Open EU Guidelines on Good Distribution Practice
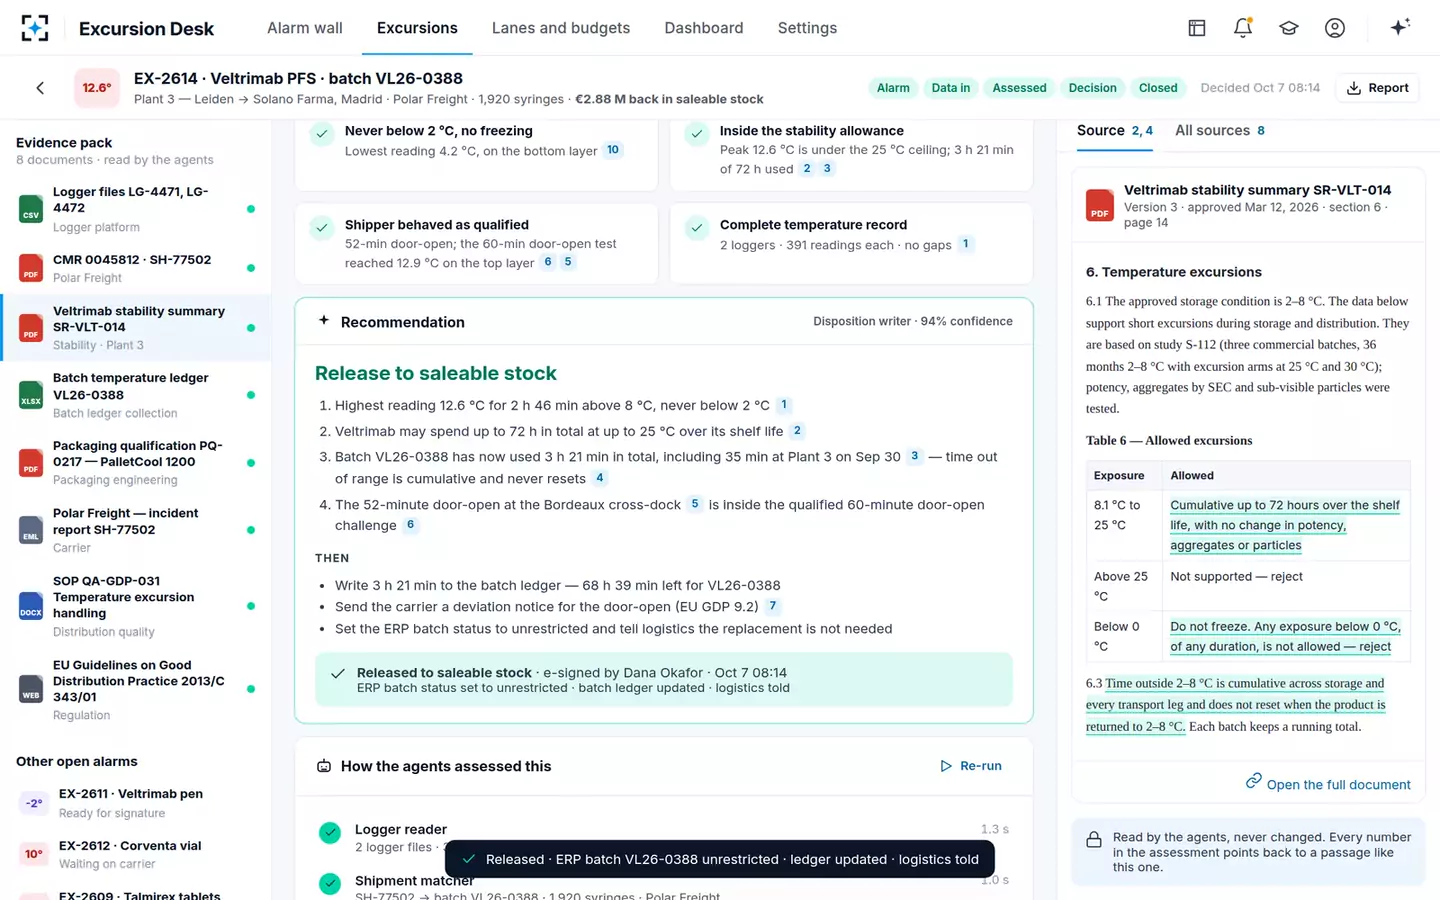The height and width of the screenshot is (900, 1440). click(136, 689)
